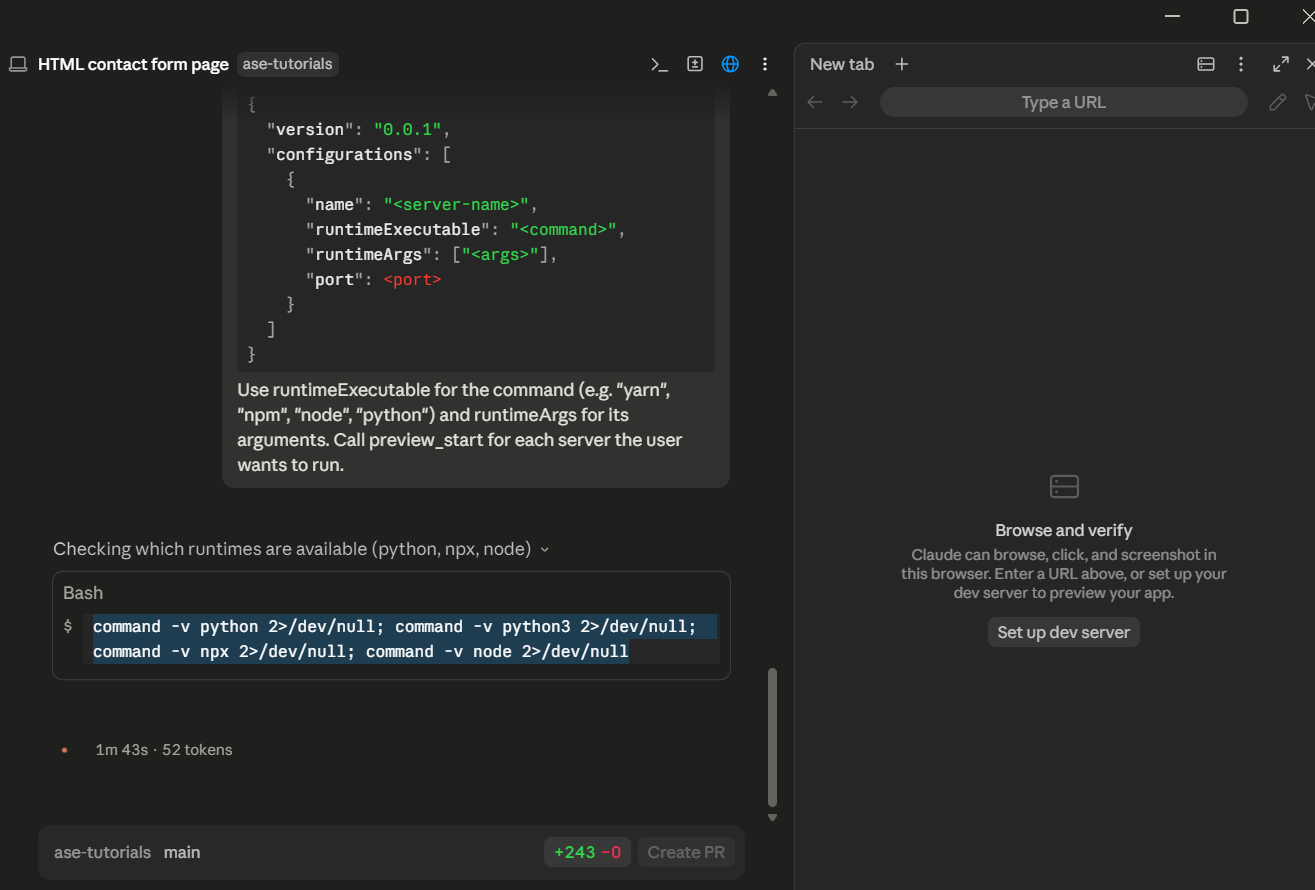Click ase-tutorials in the bottom bar
This screenshot has width=1315, height=890.
pyautogui.click(x=102, y=852)
